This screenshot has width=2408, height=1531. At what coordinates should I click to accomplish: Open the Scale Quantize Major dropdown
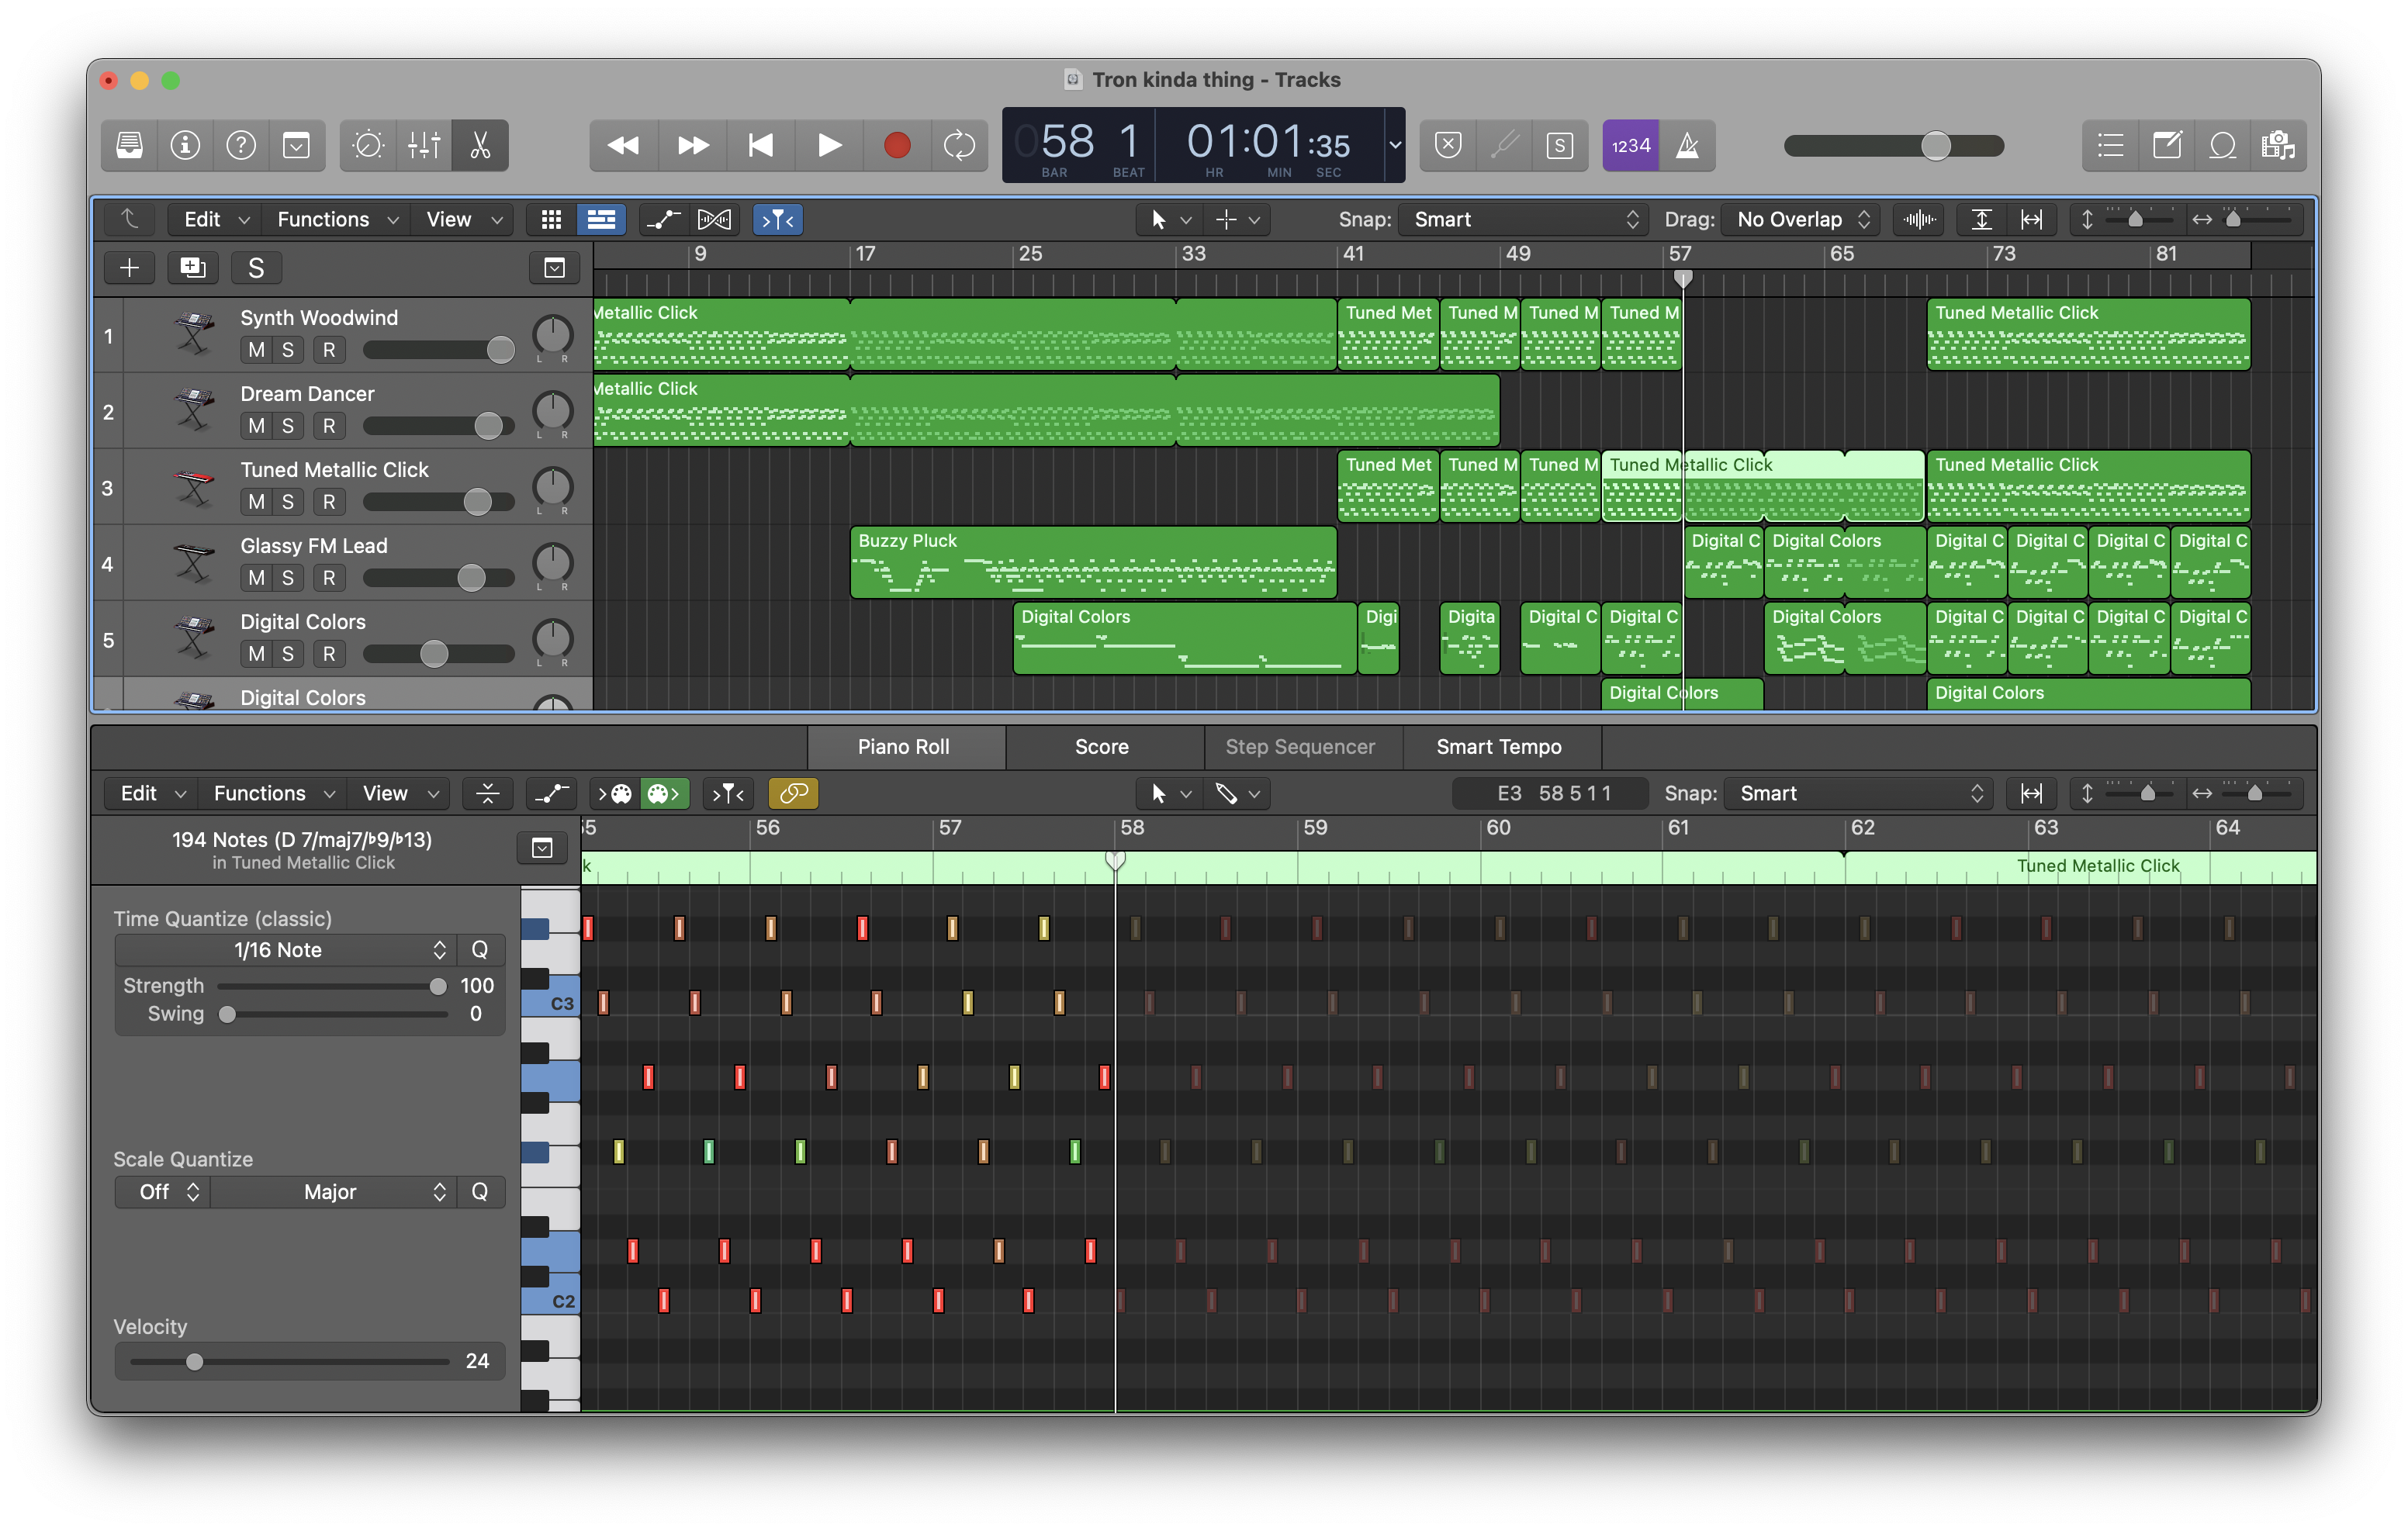click(334, 1192)
